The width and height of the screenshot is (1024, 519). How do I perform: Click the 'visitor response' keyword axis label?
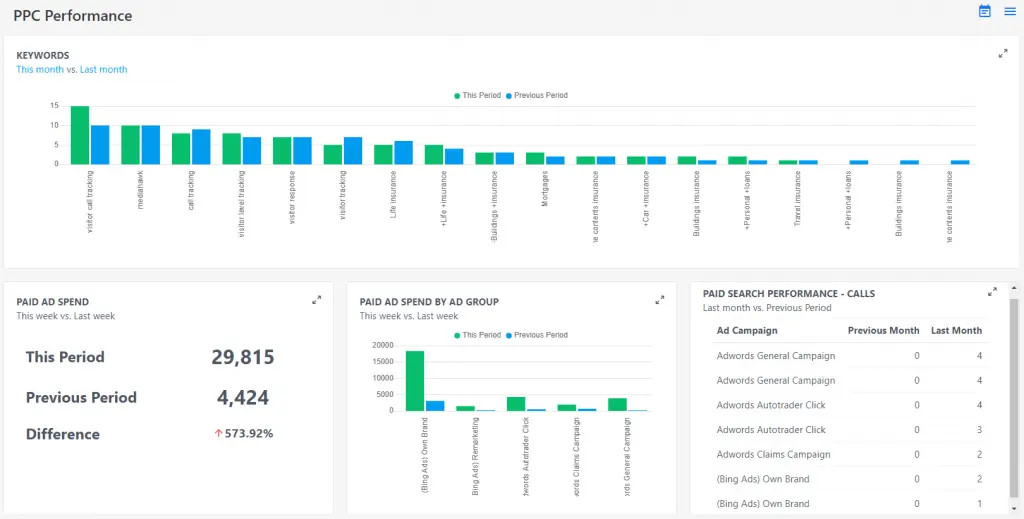(x=292, y=198)
